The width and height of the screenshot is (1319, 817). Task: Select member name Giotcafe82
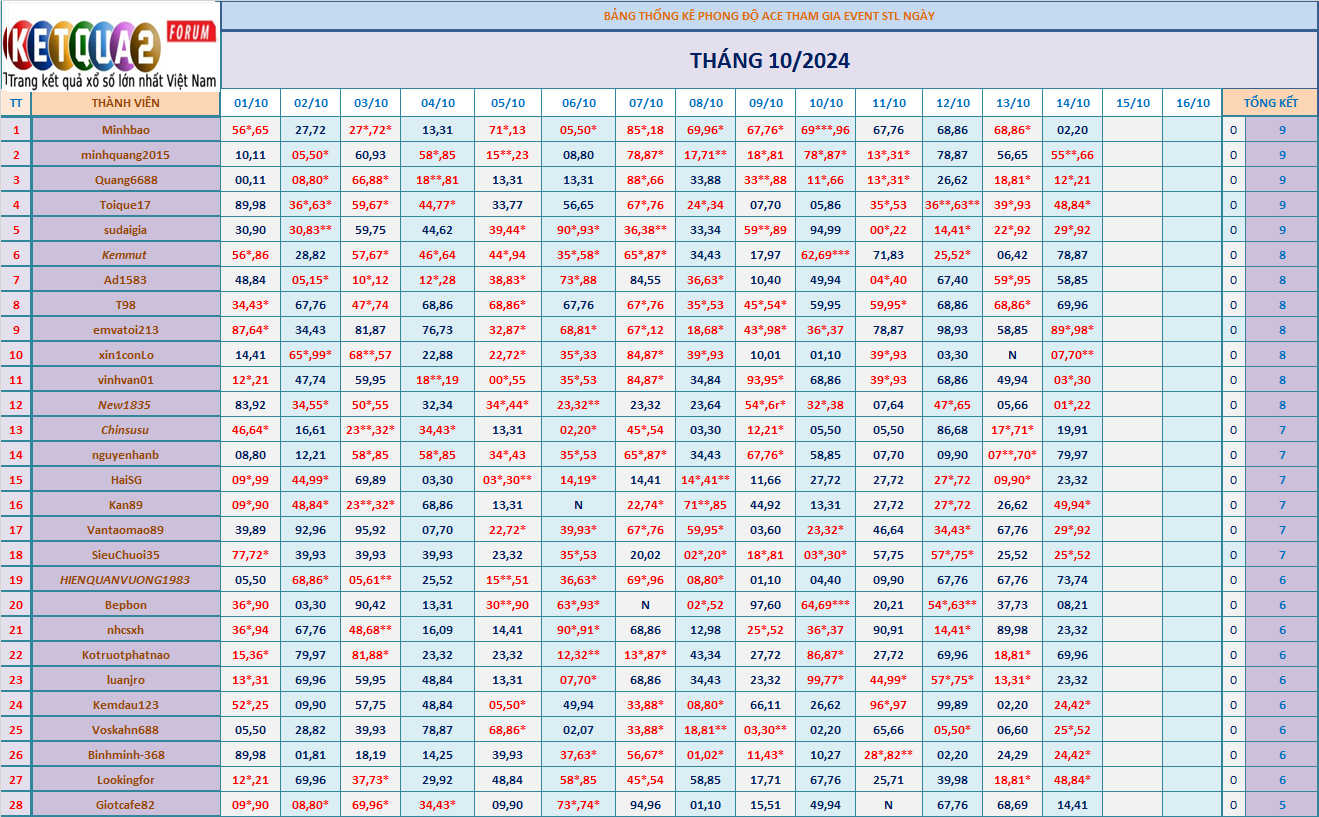(x=125, y=805)
